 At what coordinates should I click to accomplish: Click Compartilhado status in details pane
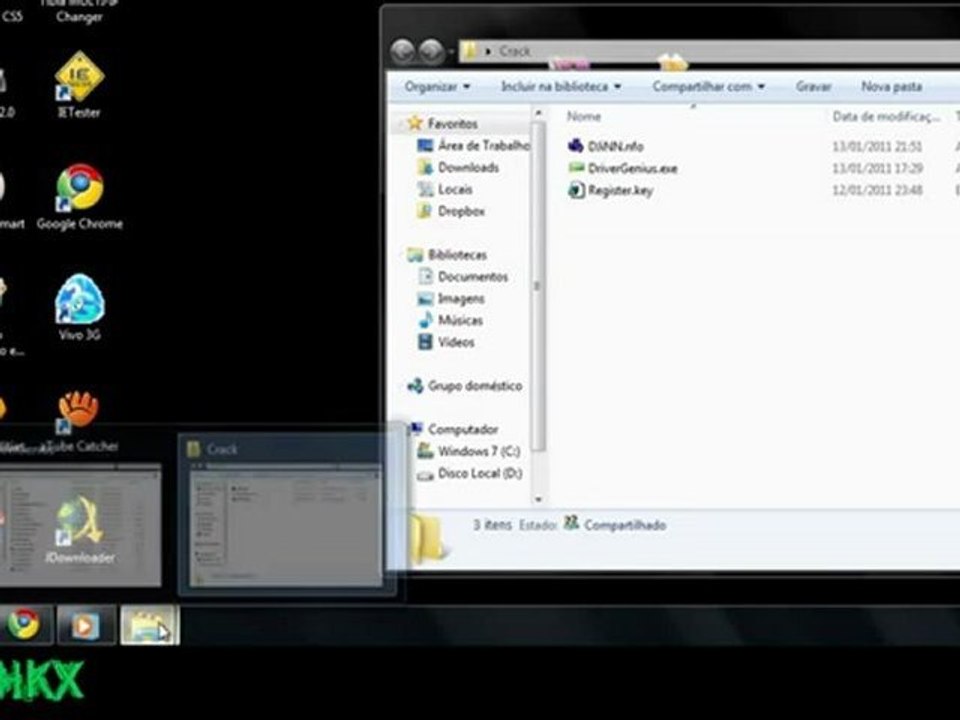624,525
